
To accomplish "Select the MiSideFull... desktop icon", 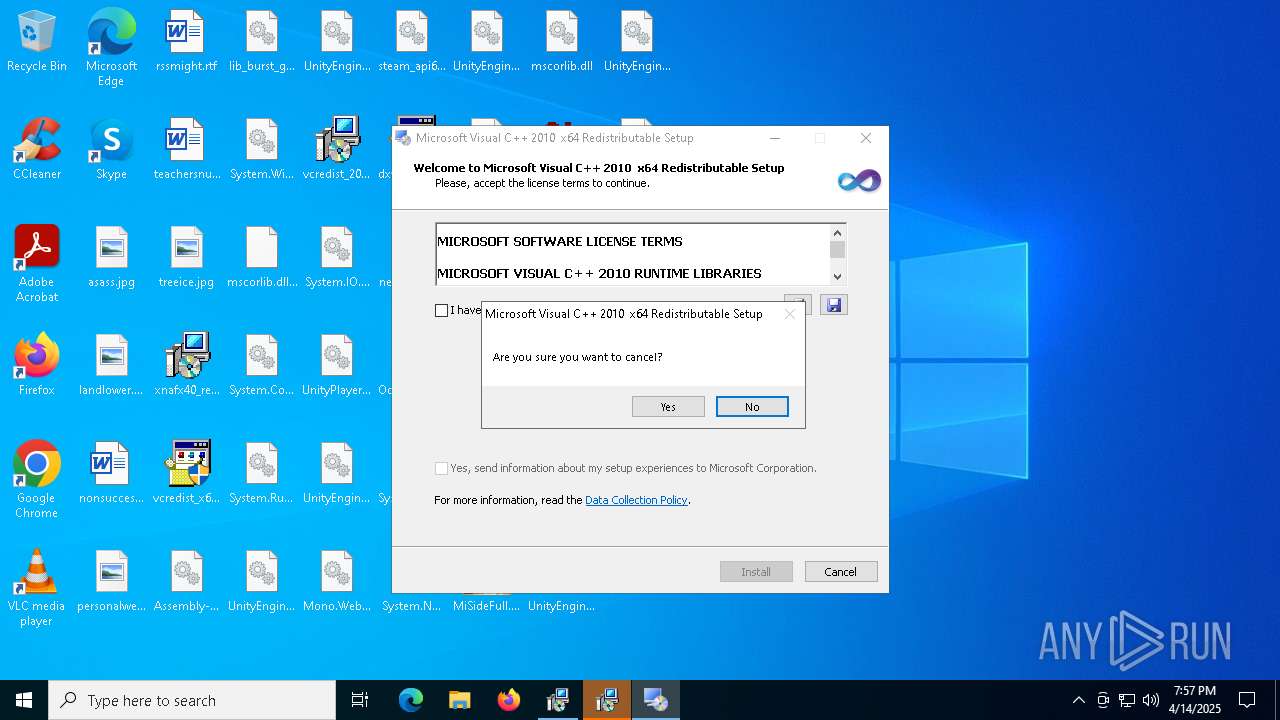I will point(486,604).
